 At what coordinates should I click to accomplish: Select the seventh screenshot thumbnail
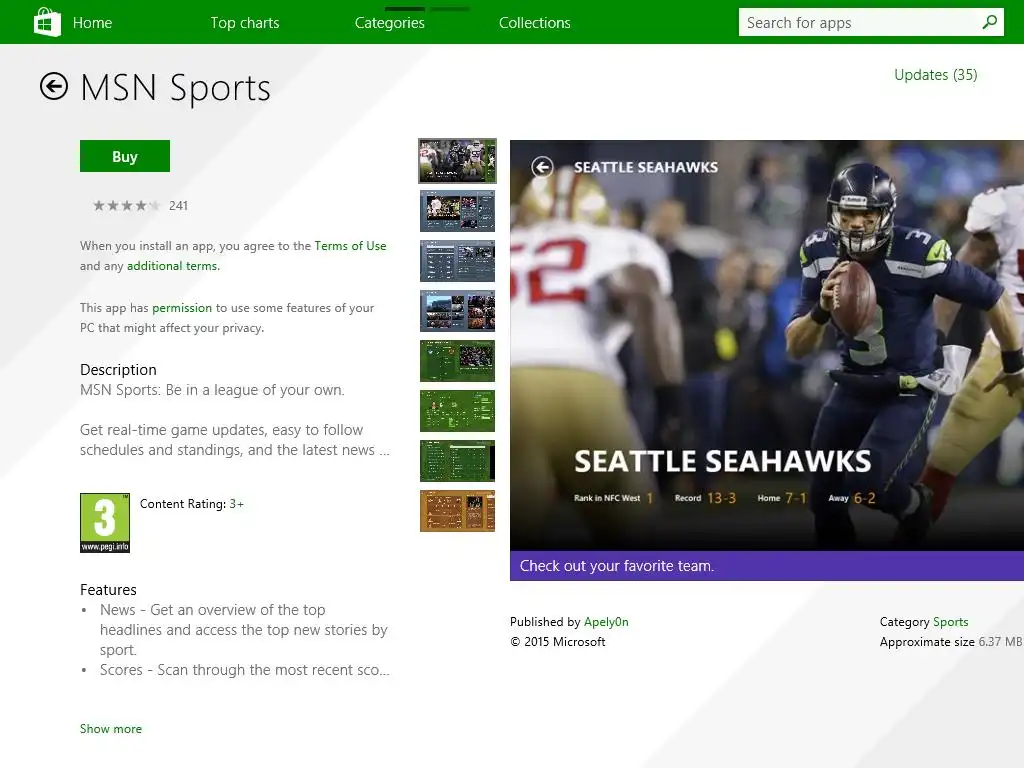457,460
